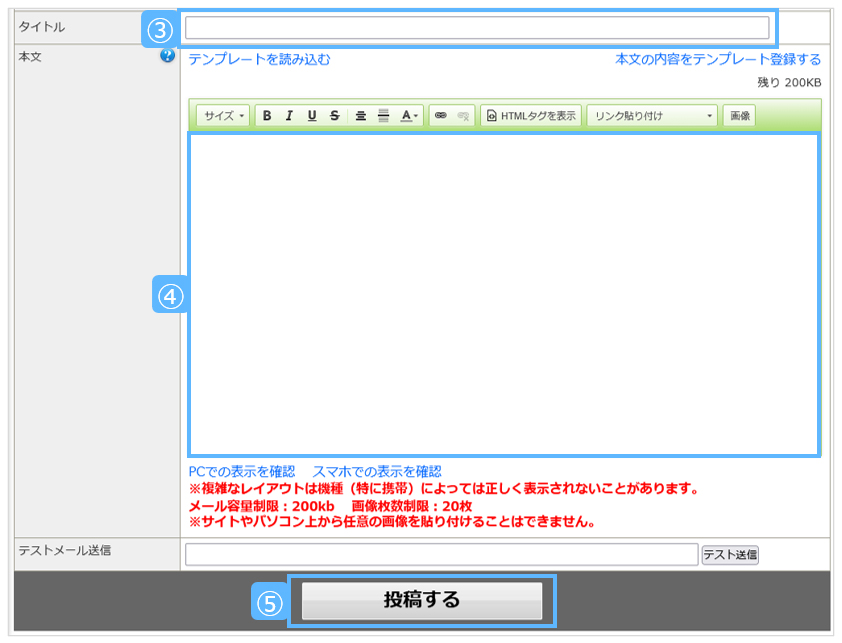Click the HTMLタグを表示 button
The image size is (842, 643).
pyautogui.click(x=531, y=116)
